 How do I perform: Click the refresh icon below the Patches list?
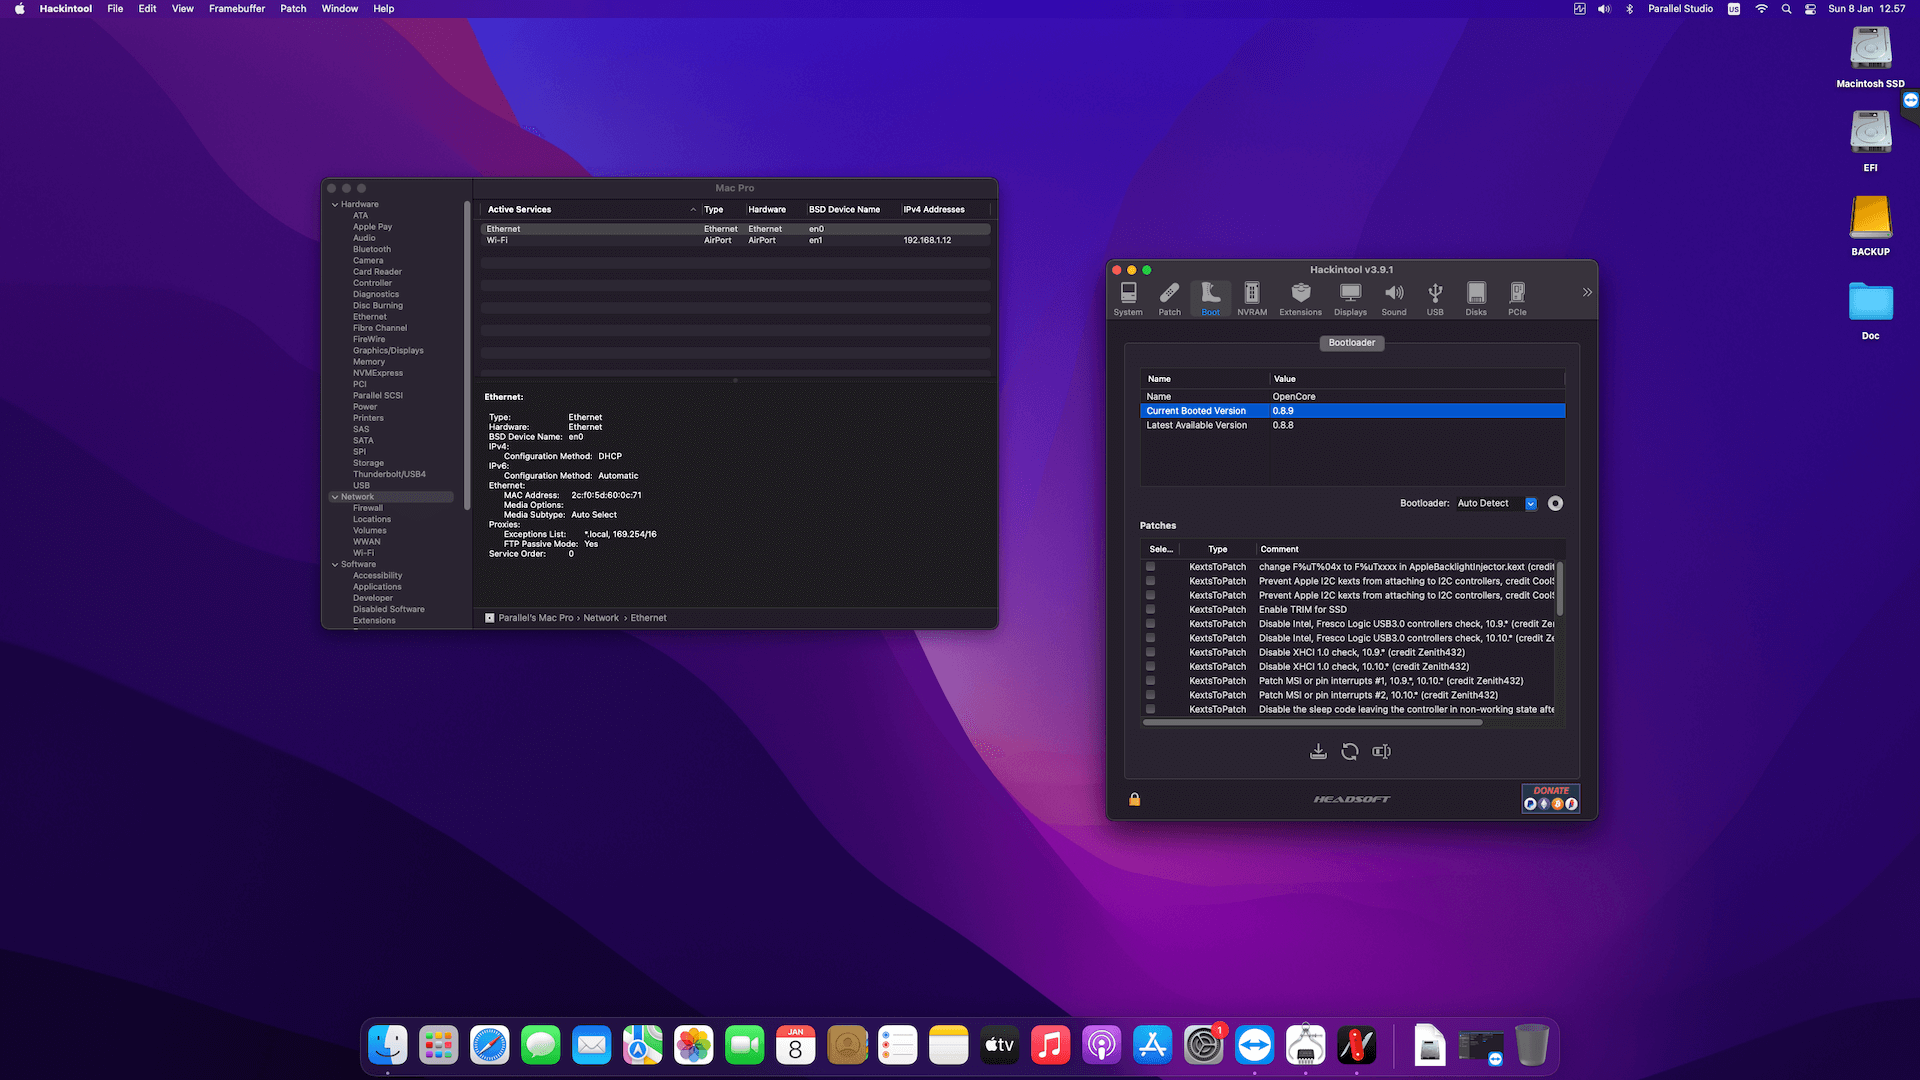[1350, 751]
